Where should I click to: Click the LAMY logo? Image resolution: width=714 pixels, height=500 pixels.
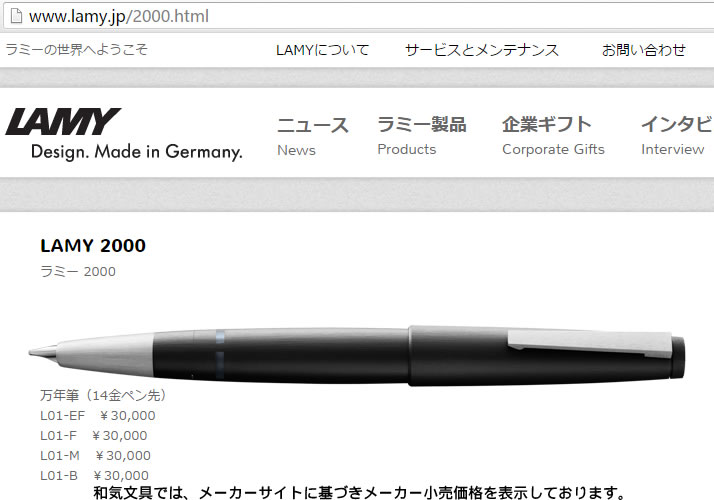(63, 122)
